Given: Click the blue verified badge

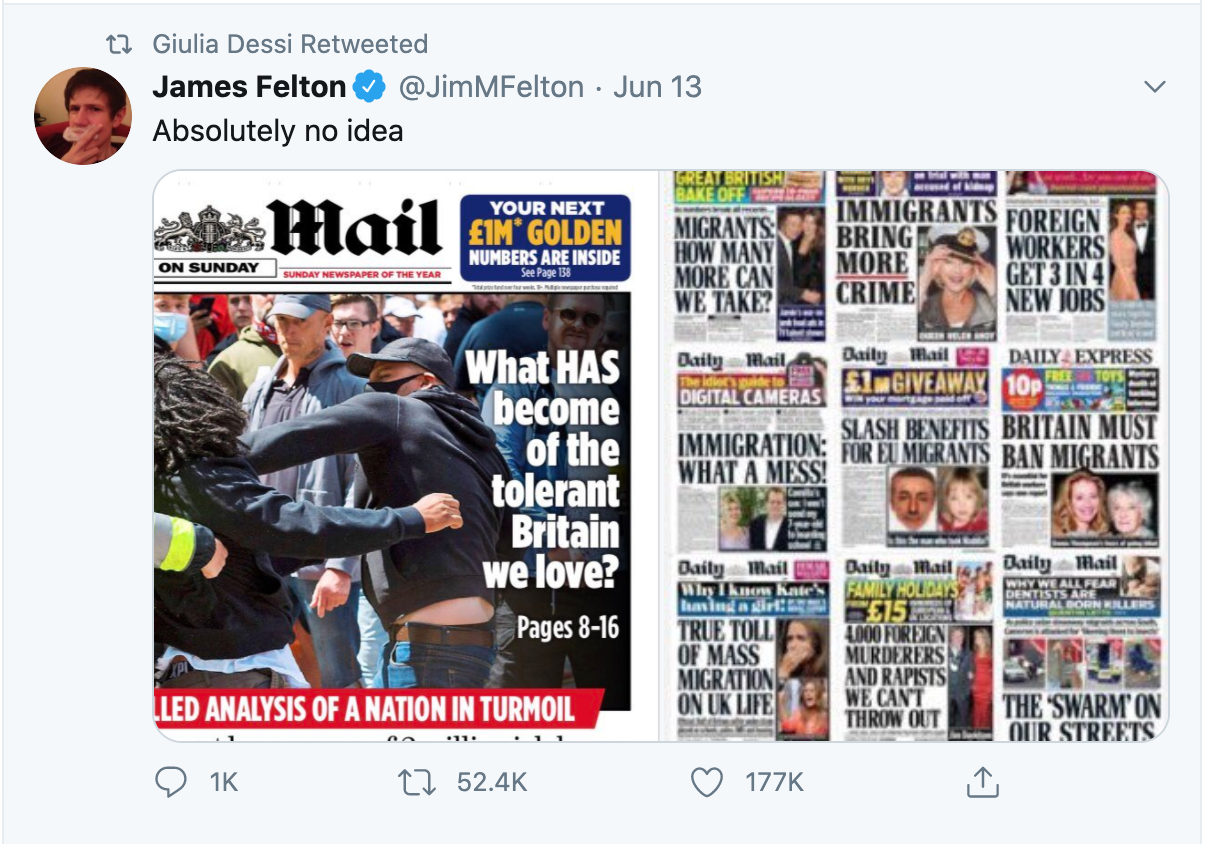Looking at the screenshot, I should click(x=369, y=88).
